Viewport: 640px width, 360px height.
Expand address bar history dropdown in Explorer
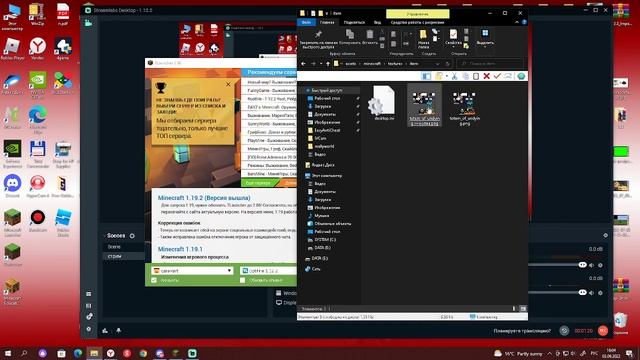click(x=437, y=64)
